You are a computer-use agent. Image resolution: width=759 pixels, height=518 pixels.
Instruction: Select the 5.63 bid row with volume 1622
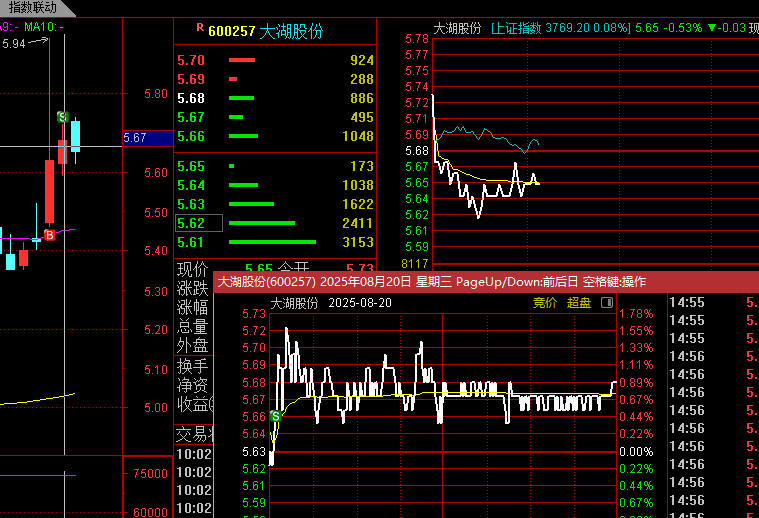pyautogui.click(x=275, y=204)
